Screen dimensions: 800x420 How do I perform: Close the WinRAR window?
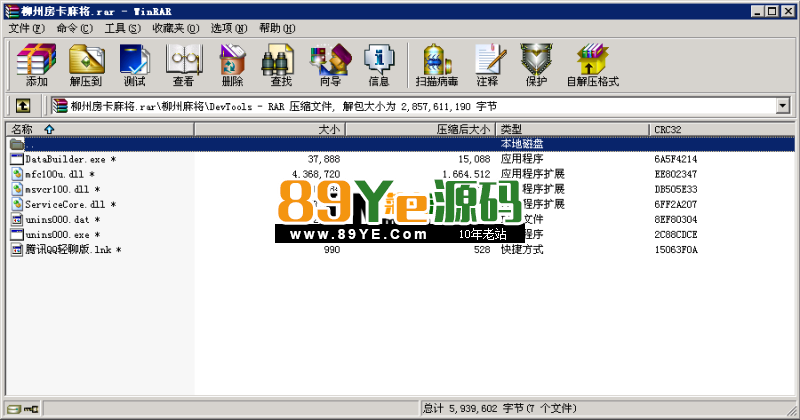tap(788, 11)
